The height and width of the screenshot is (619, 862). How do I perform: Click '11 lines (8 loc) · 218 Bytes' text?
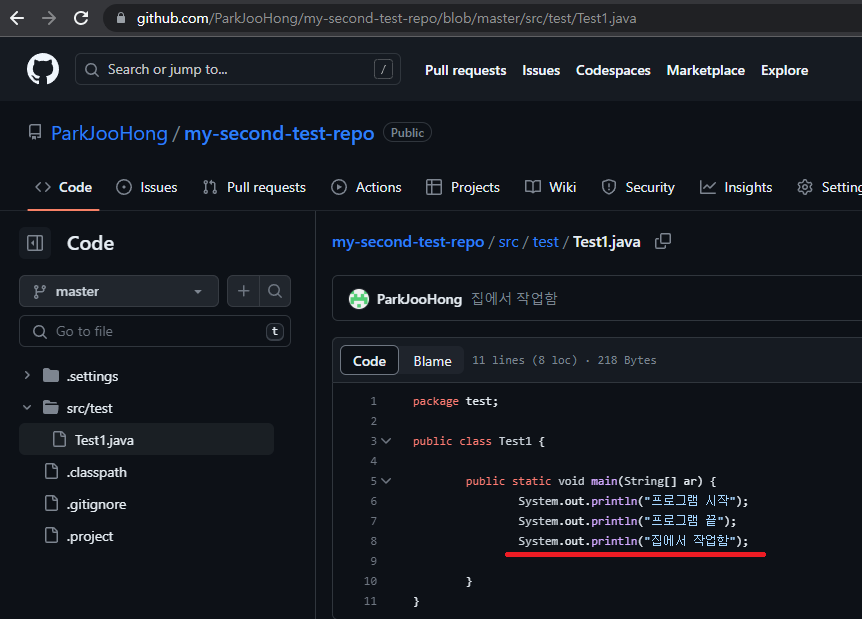pyautogui.click(x=564, y=360)
